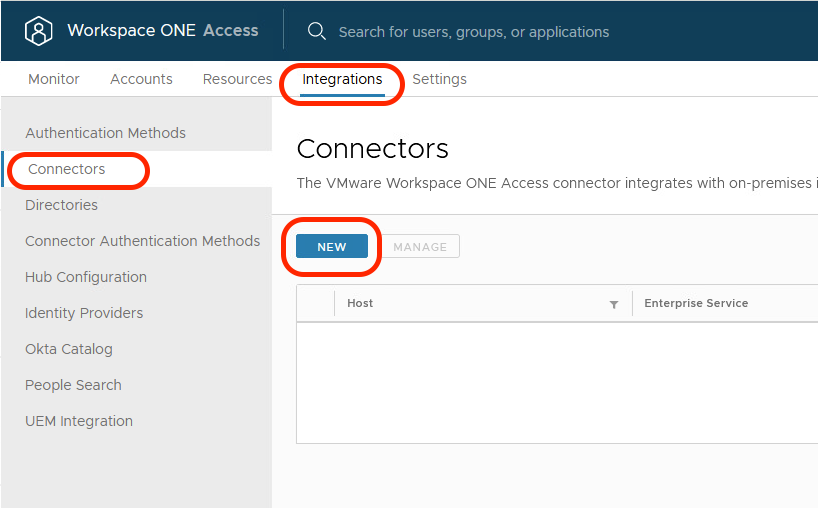
Task: Navigate to People Search
Action: [x=73, y=385]
